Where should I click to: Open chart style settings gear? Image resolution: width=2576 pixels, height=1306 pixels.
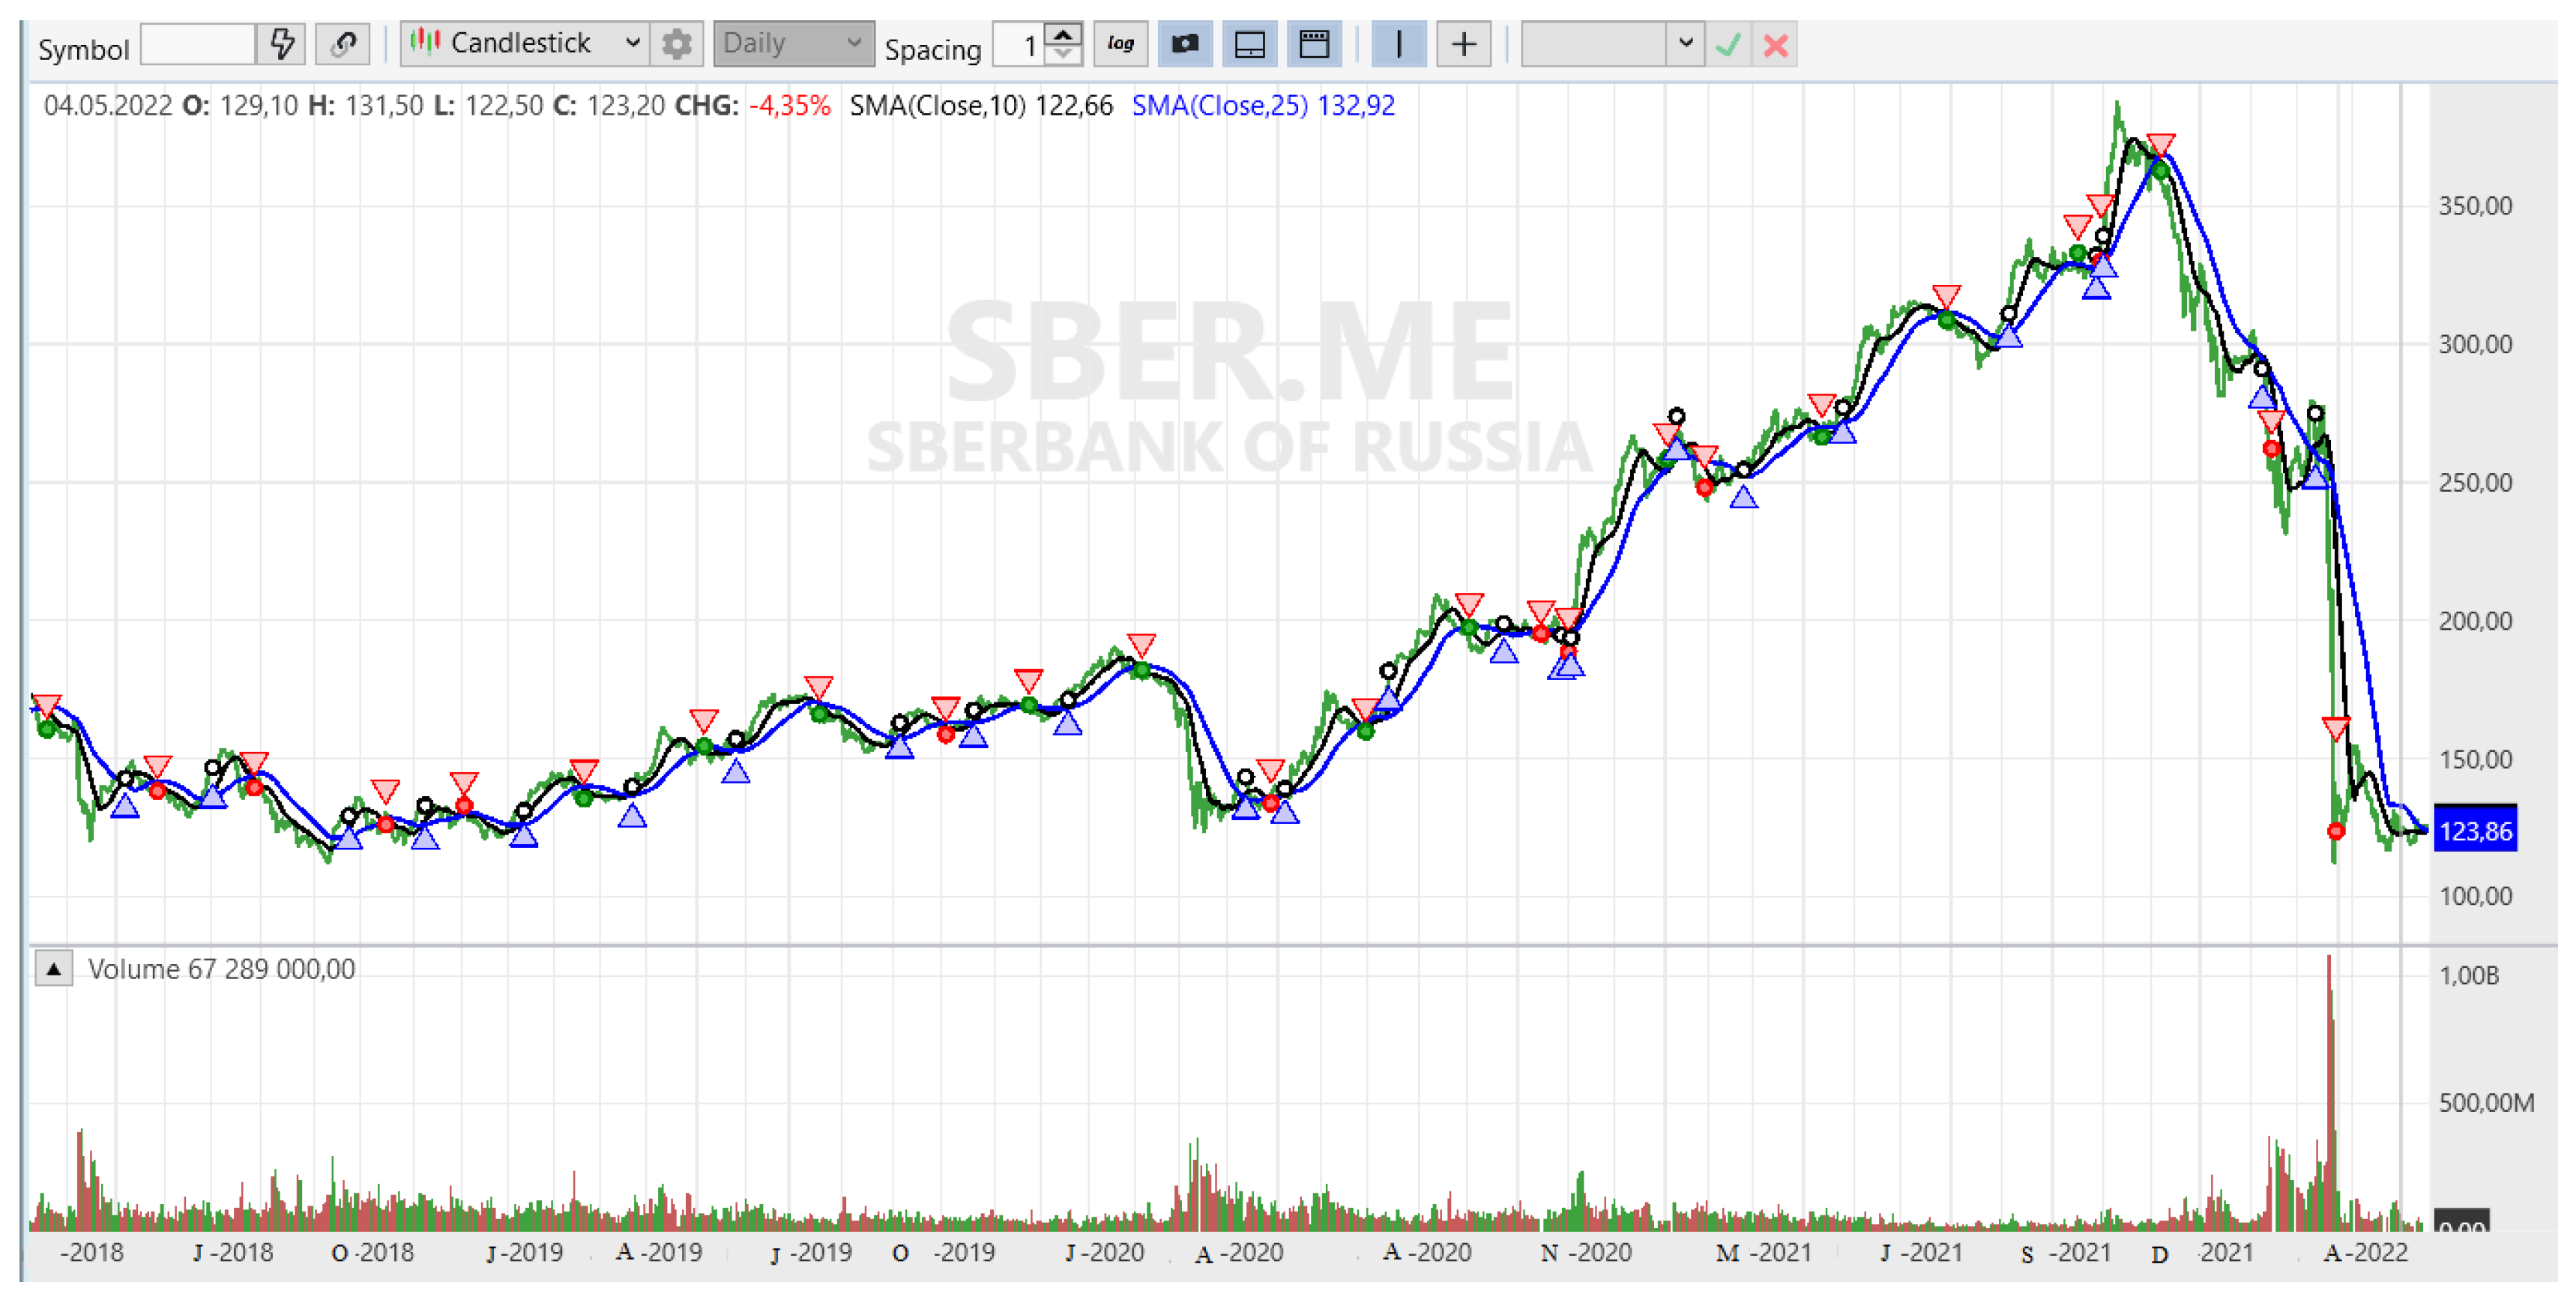click(x=677, y=45)
